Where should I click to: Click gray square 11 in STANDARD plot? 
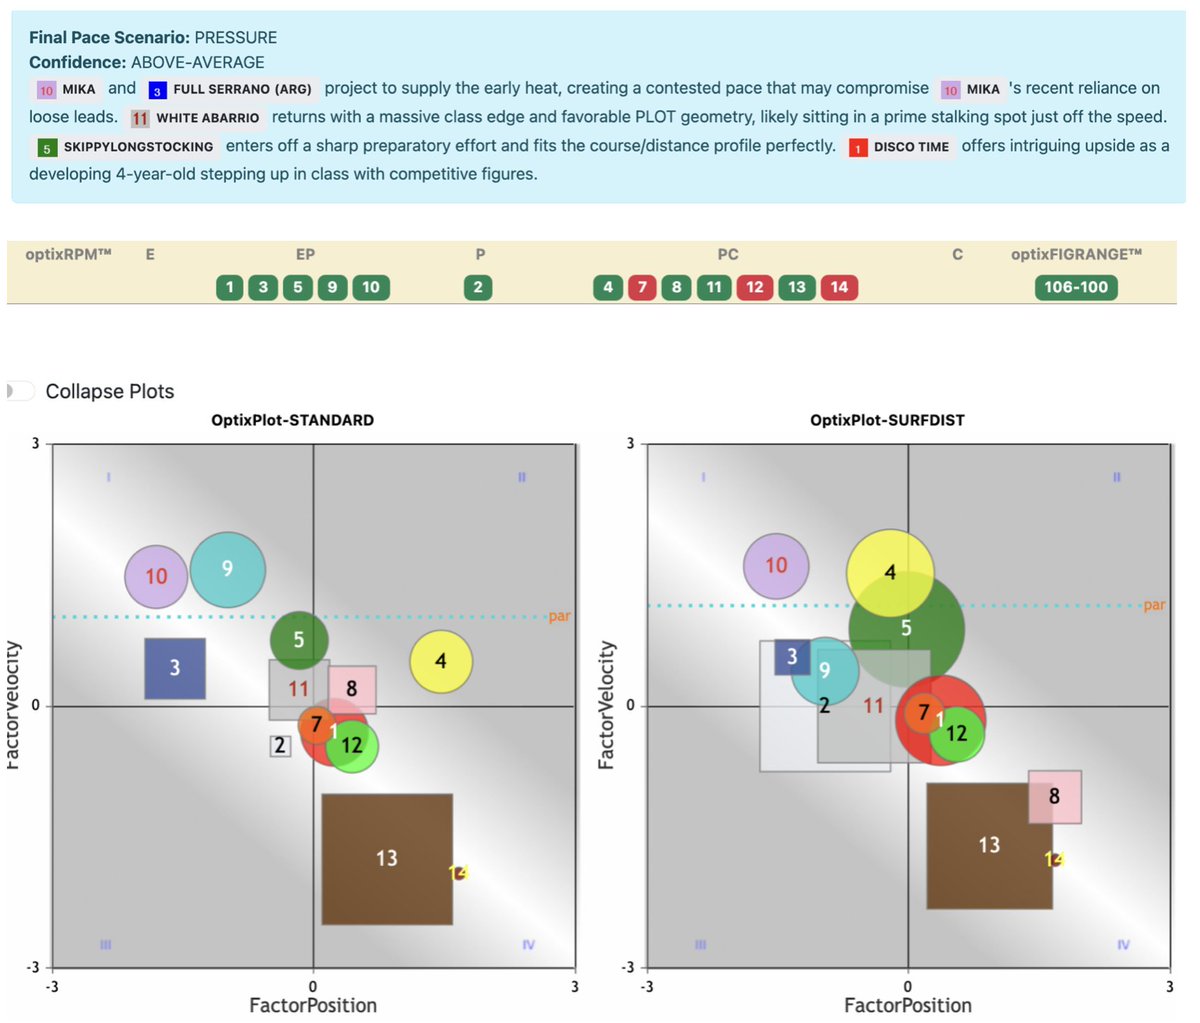point(299,689)
